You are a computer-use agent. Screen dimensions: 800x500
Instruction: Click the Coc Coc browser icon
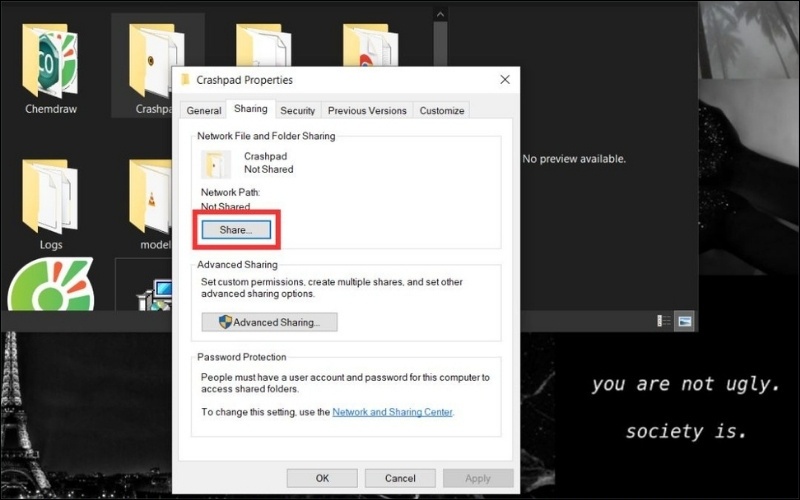pos(50,288)
